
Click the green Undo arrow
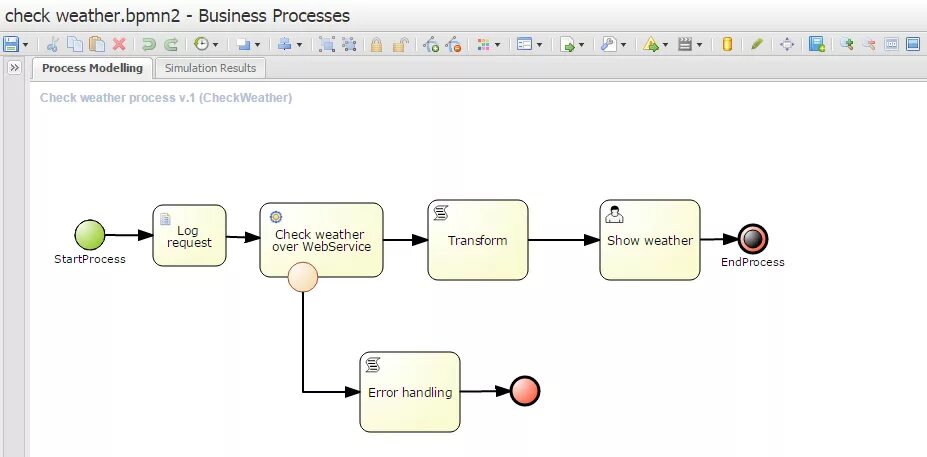(x=148, y=44)
